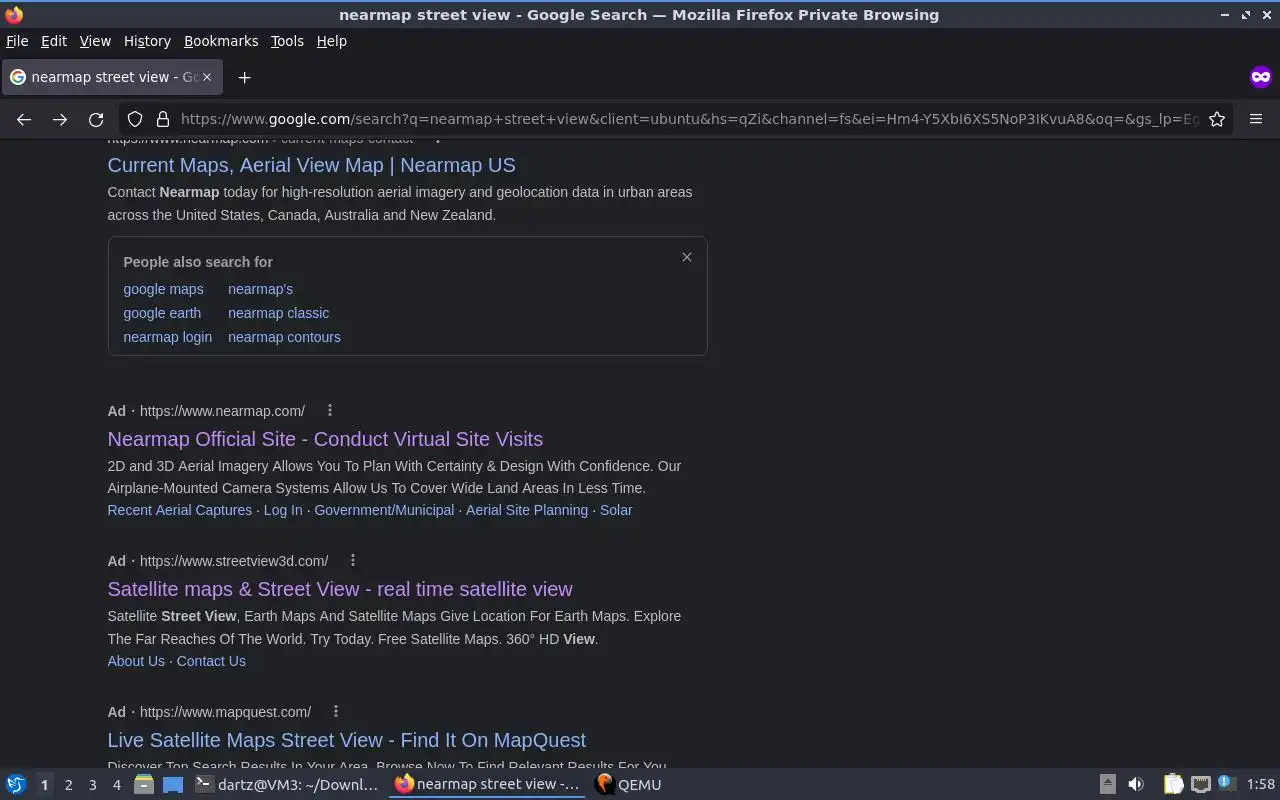
Task: Open the site security padlock info
Action: click(162, 119)
